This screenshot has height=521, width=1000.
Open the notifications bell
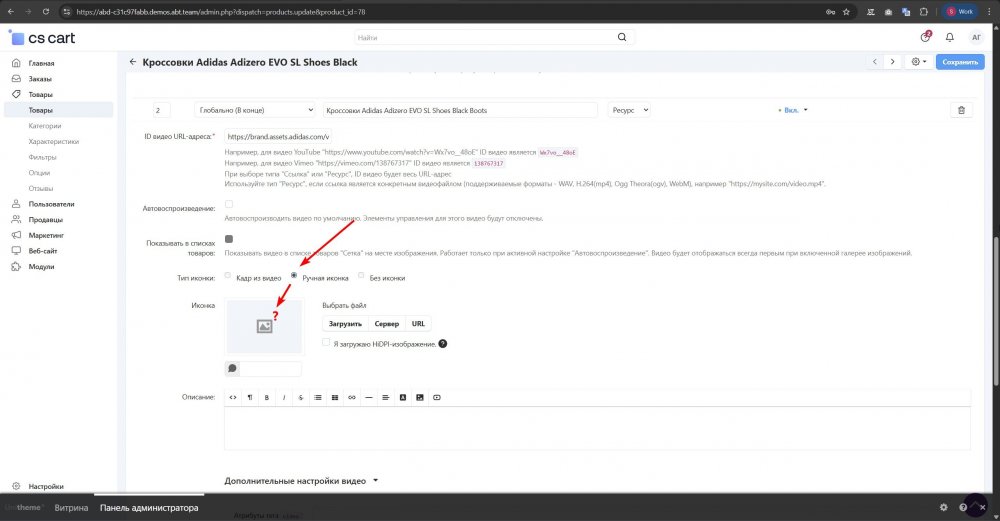tap(949, 37)
